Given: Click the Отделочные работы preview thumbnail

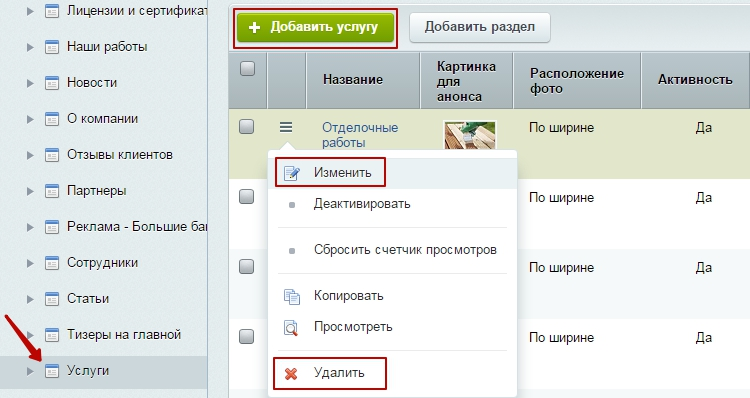Looking at the screenshot, I should 470,135.
